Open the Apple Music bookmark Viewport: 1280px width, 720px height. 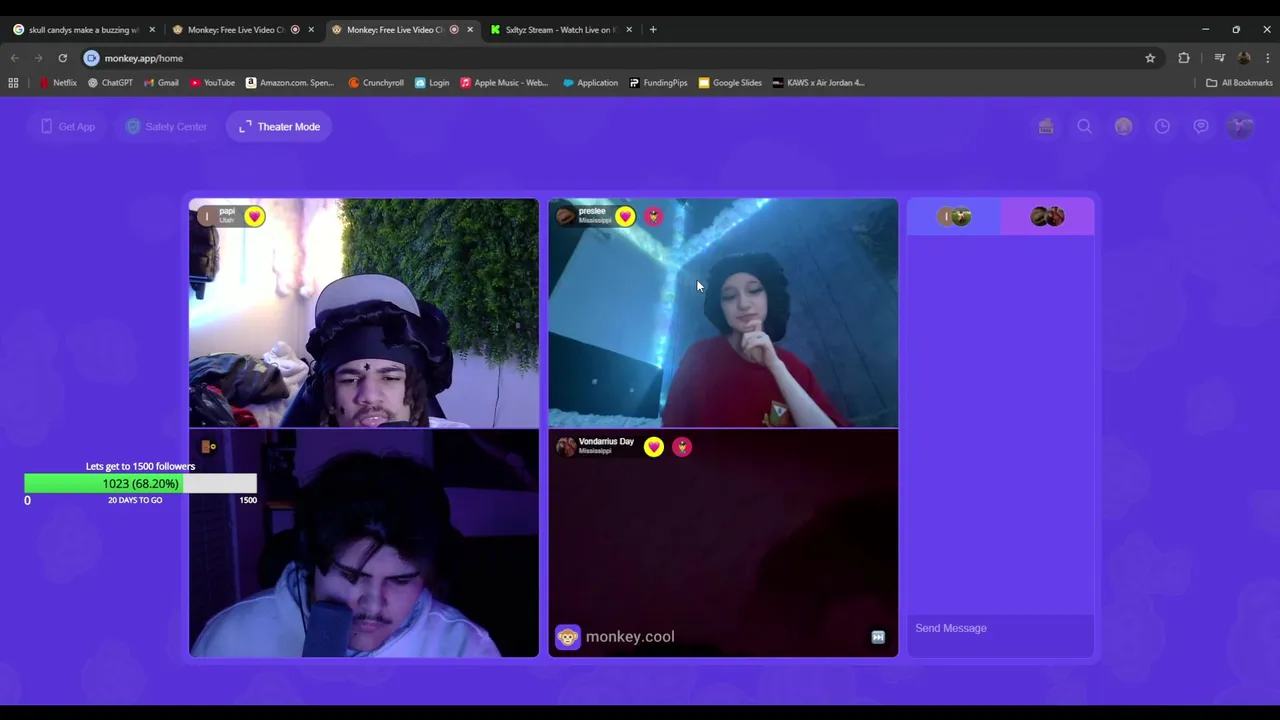click(x=505, y=83)
